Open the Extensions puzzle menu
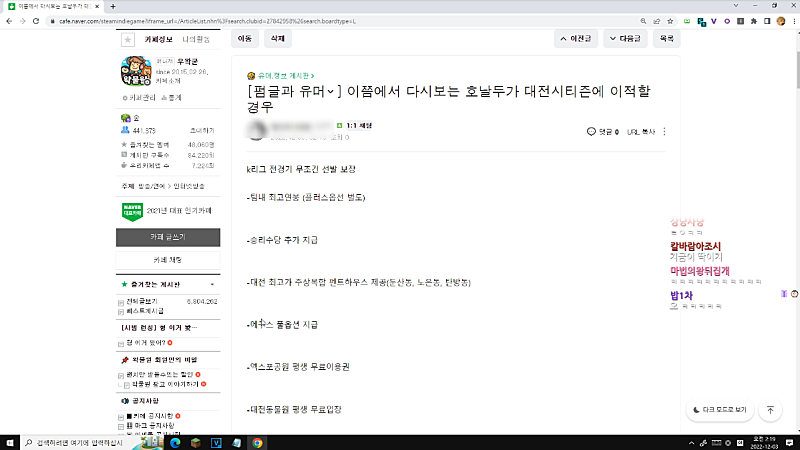The image size is (800, 450). 754,21
